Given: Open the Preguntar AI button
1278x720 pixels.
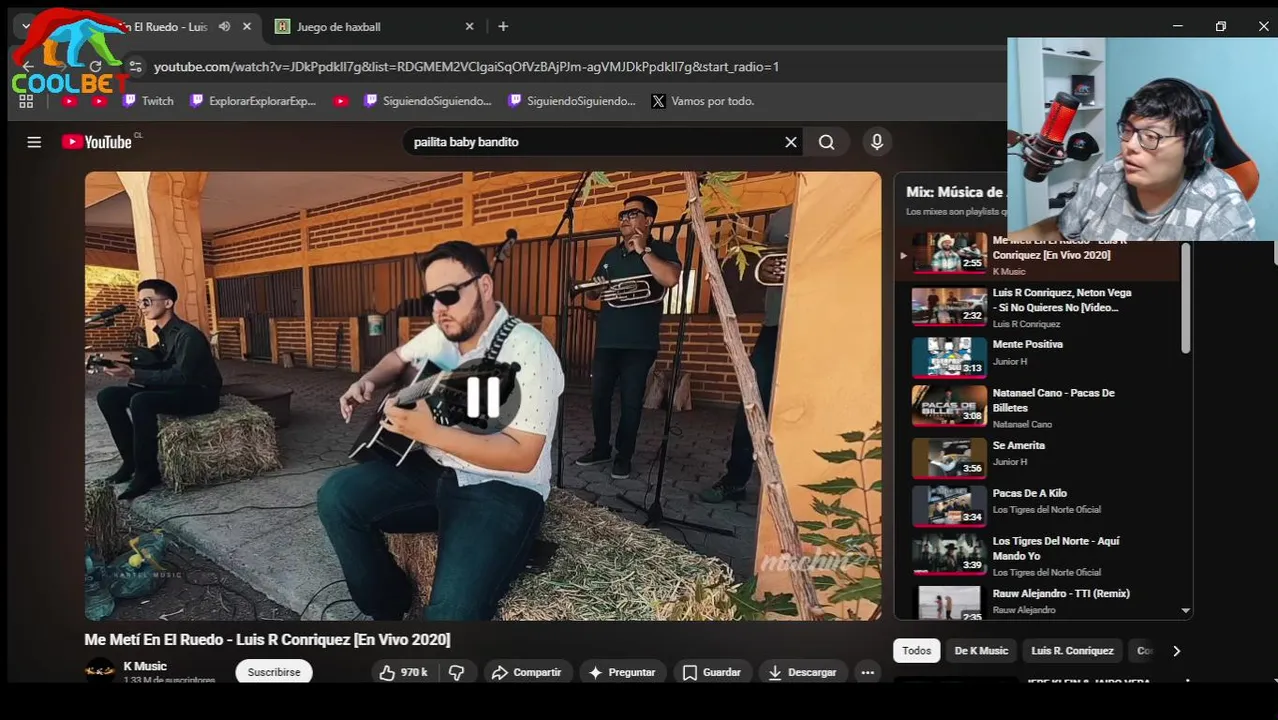Looking at the screenshot, I should point(622,672).
